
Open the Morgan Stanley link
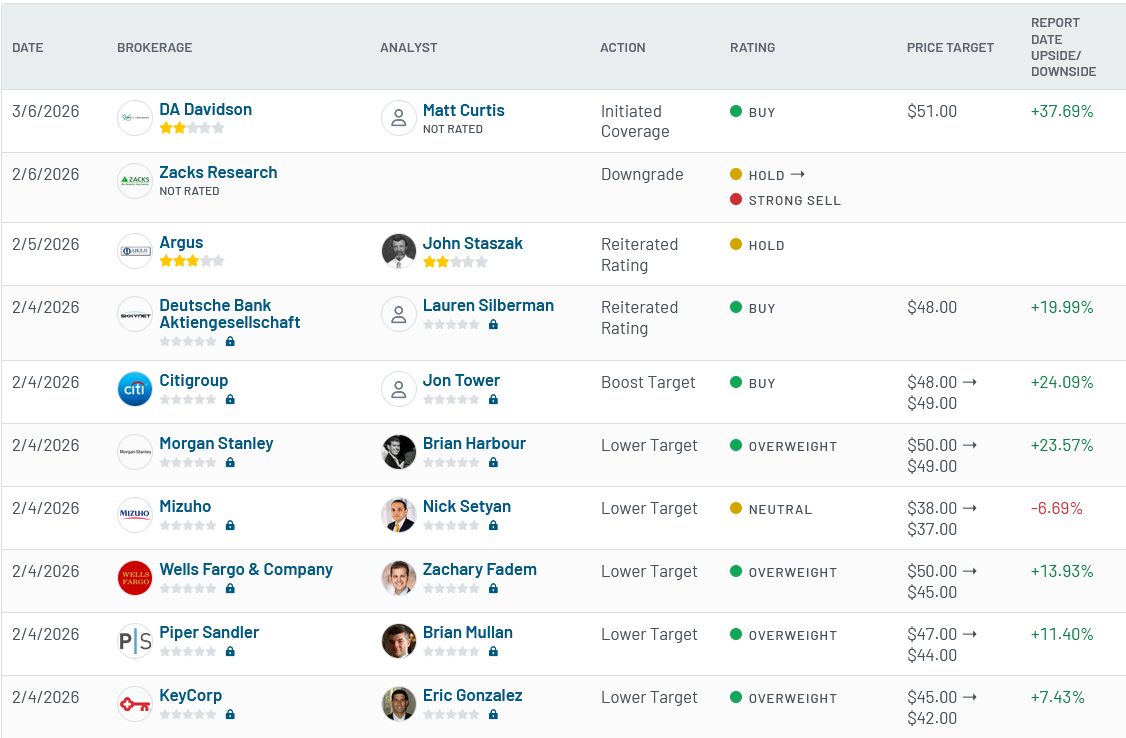tap(216, 444)
